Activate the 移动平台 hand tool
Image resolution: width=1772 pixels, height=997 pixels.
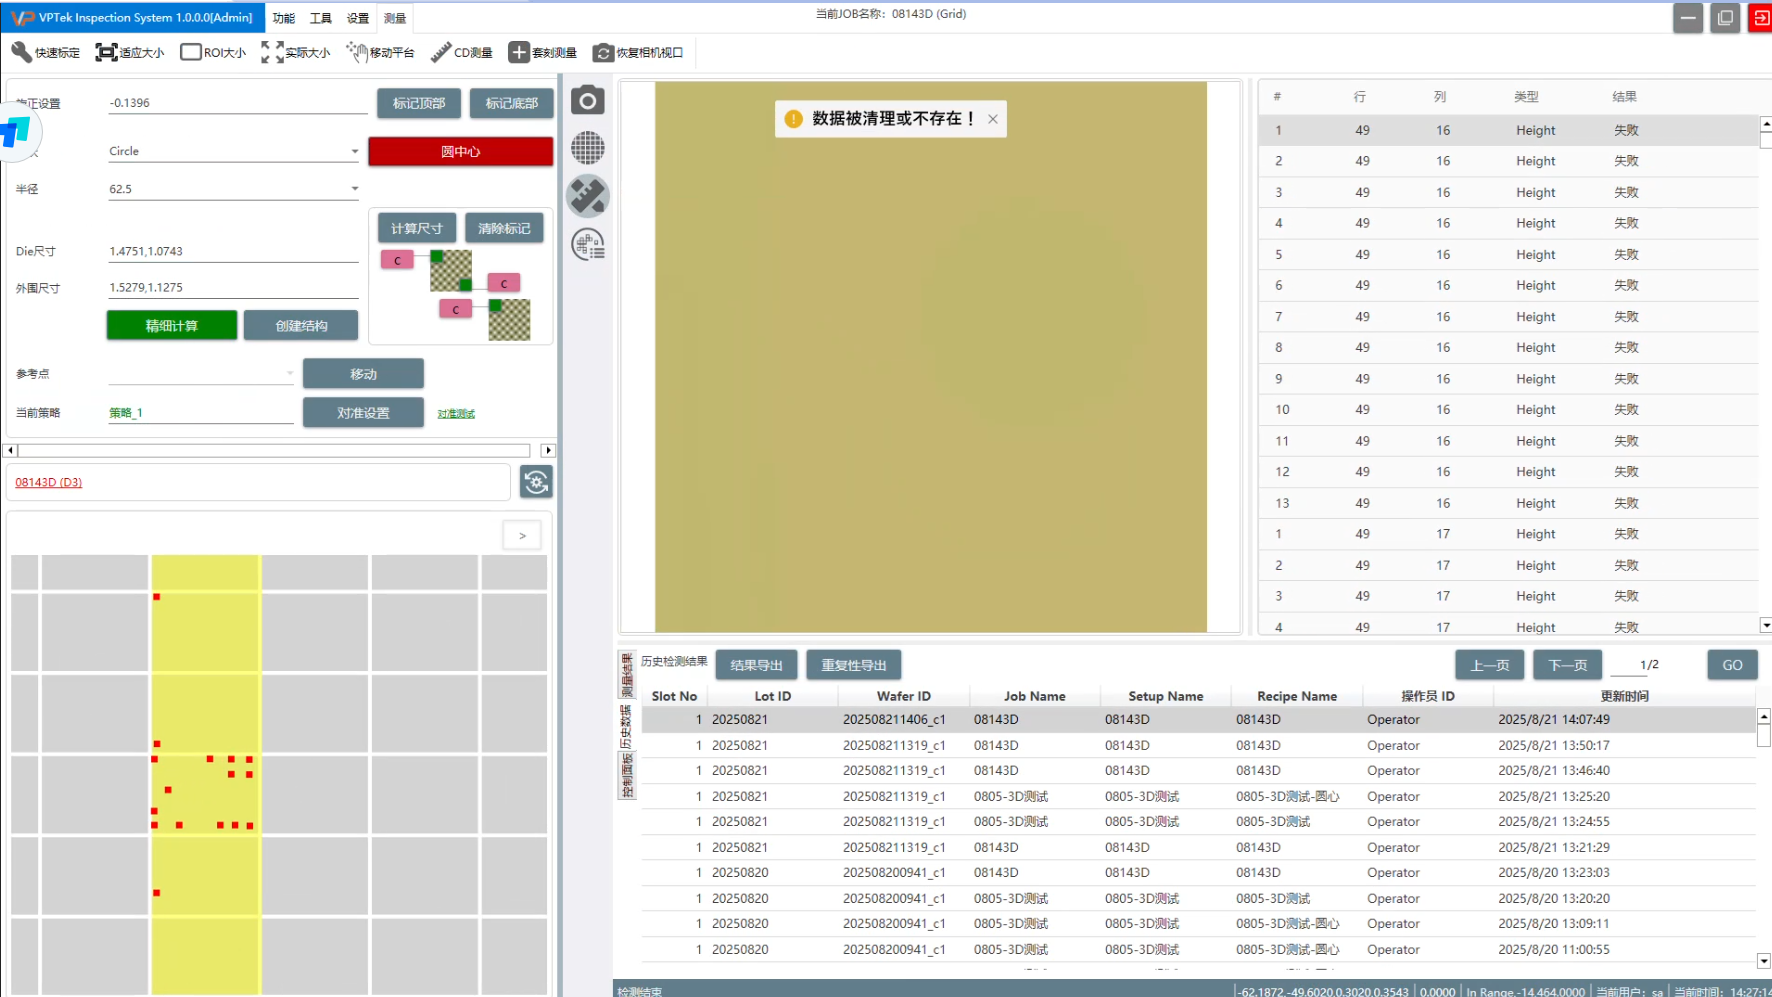point(357,52)
